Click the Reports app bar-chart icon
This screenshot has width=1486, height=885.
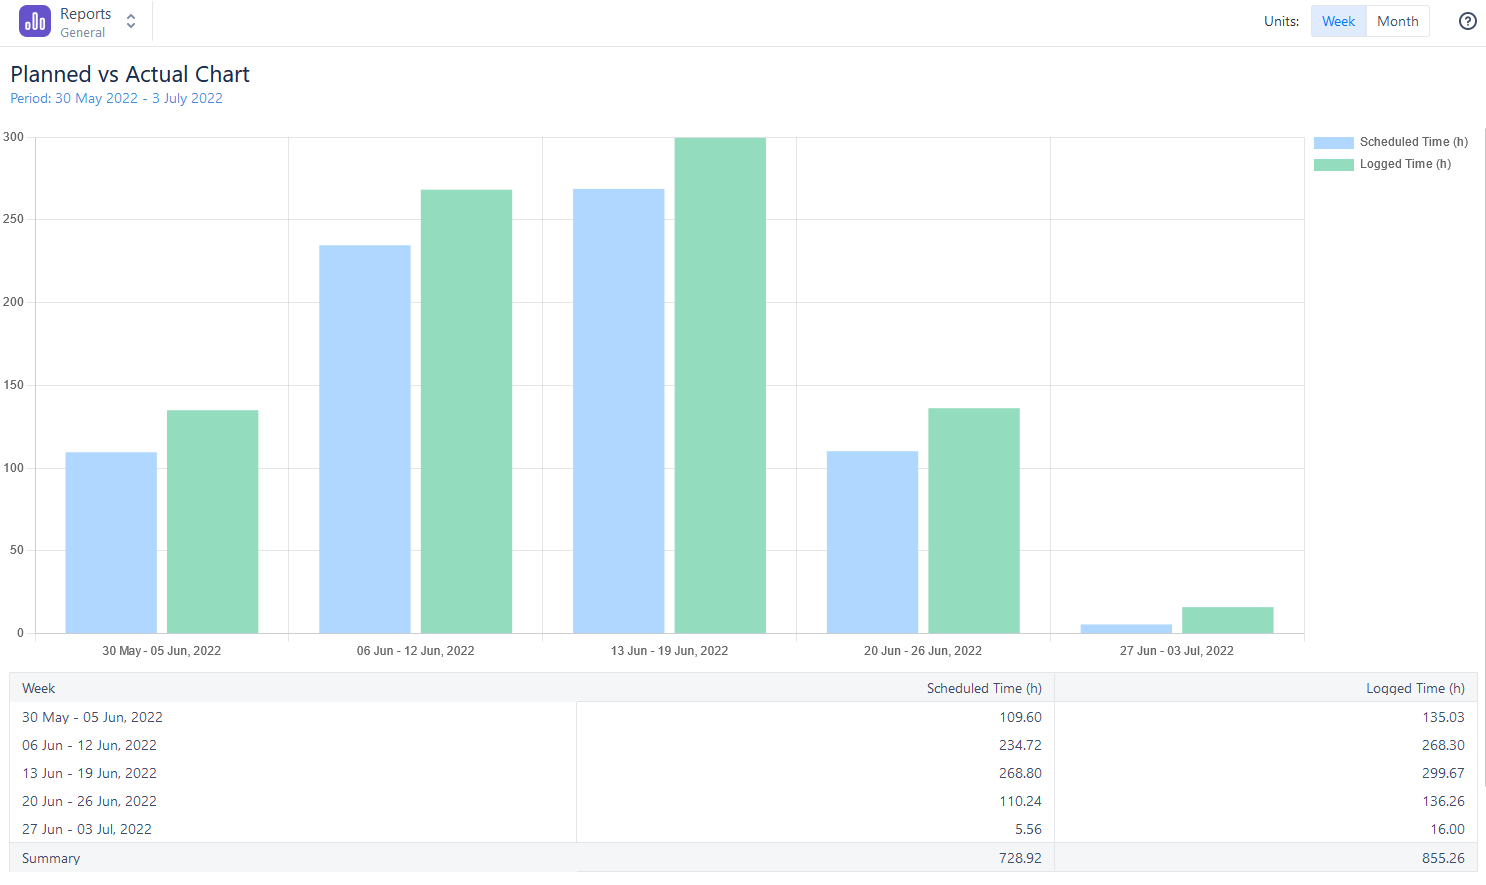pos(35,21)
